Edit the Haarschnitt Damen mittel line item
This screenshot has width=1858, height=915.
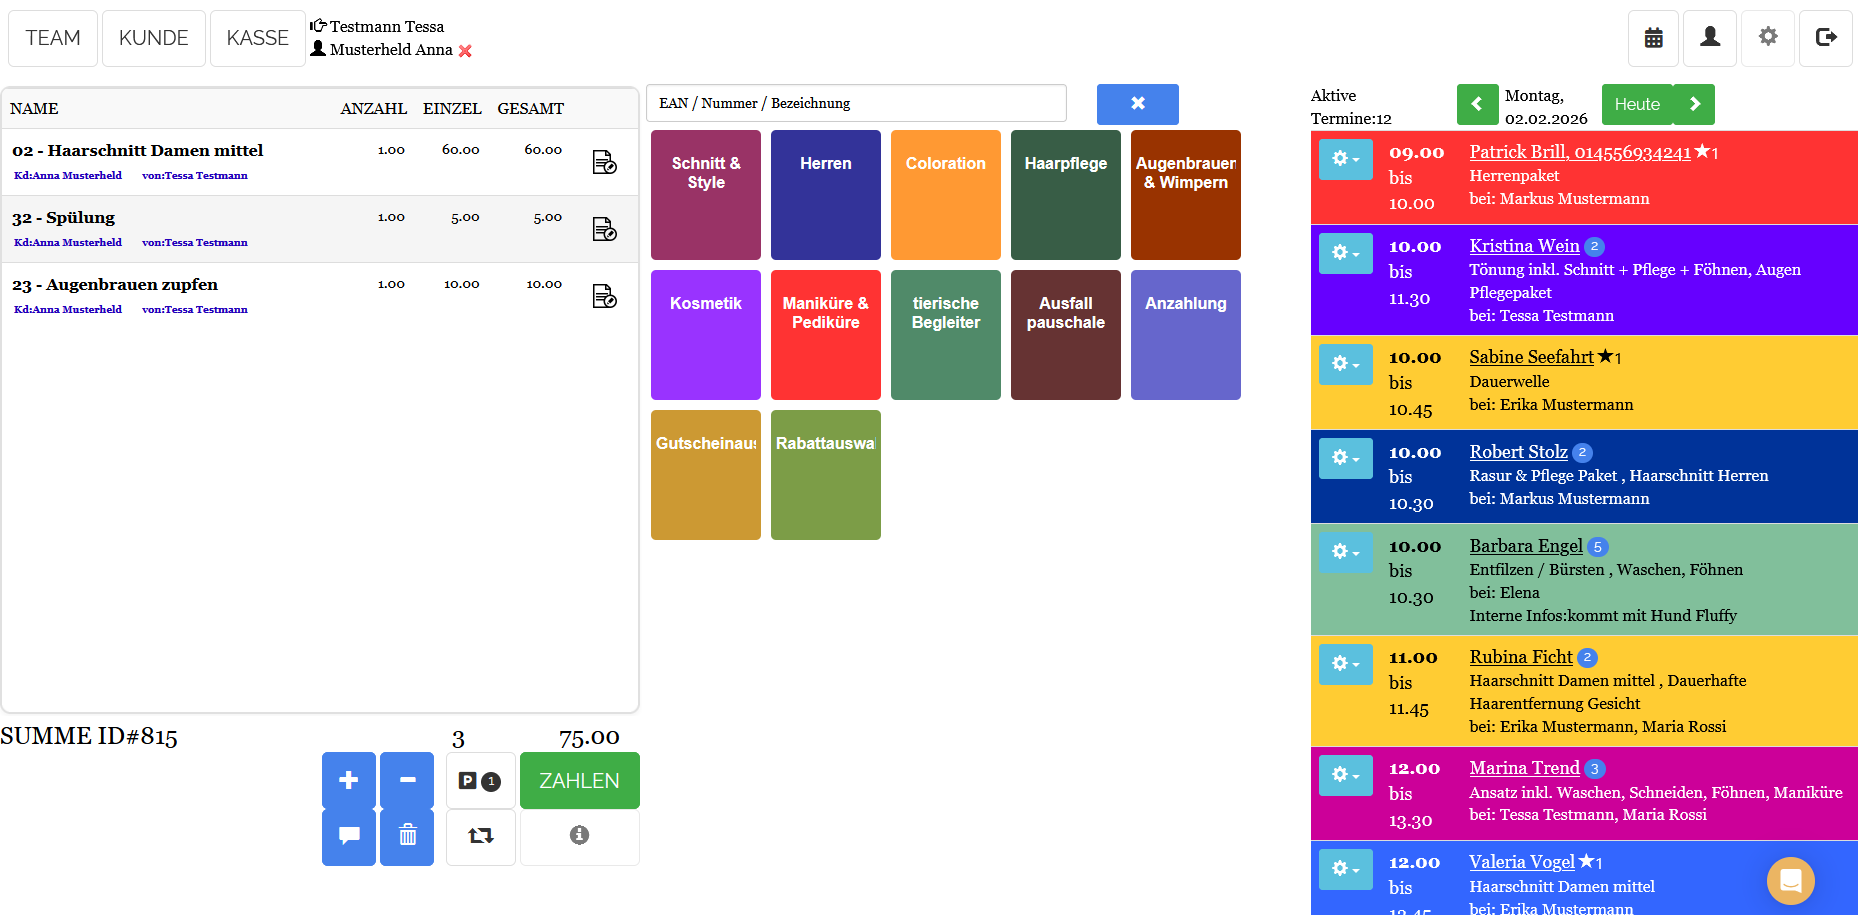point(604,162)
